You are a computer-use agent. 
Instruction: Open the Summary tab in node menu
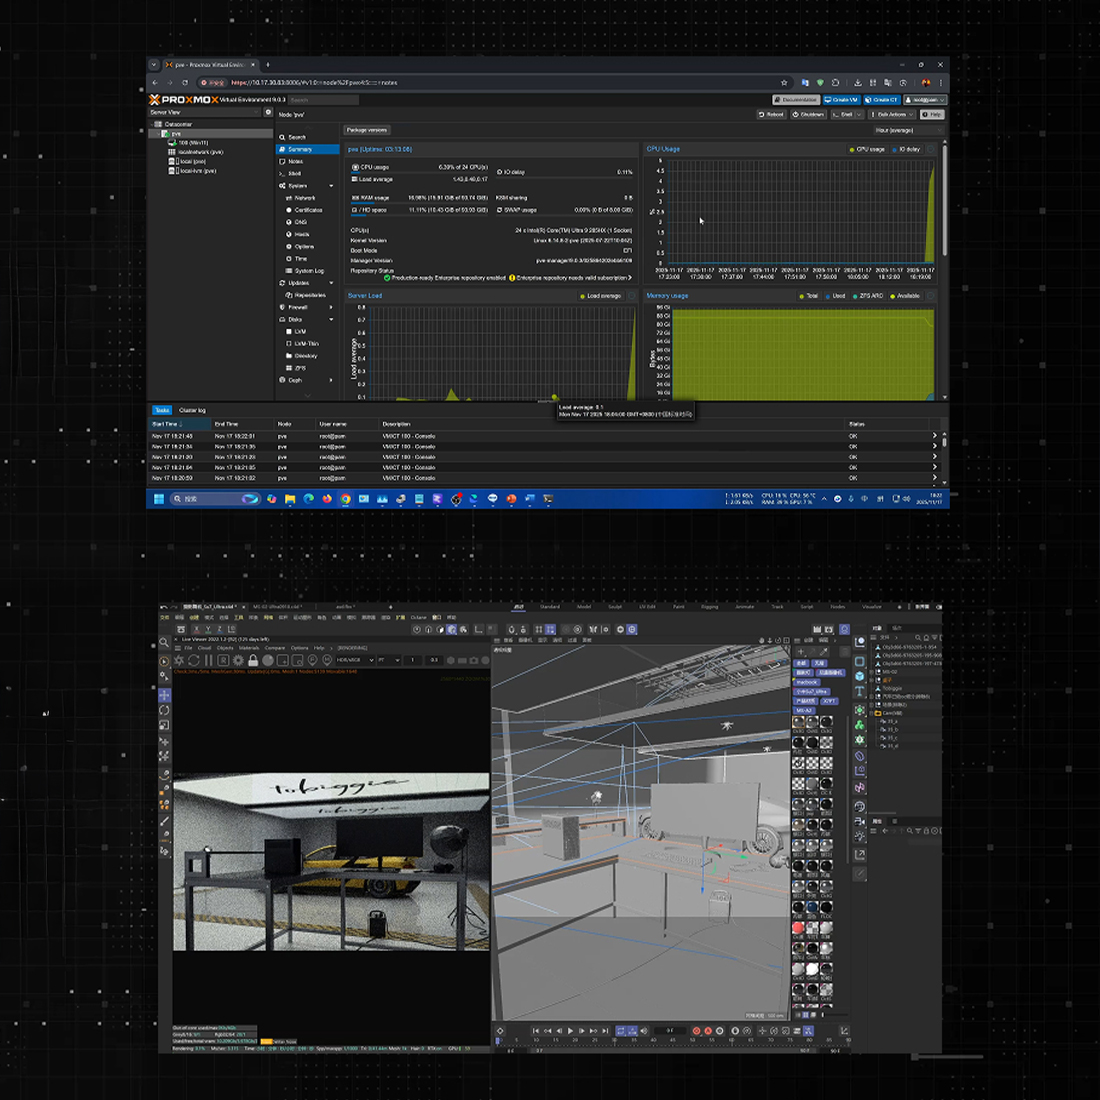pos(300,149)
